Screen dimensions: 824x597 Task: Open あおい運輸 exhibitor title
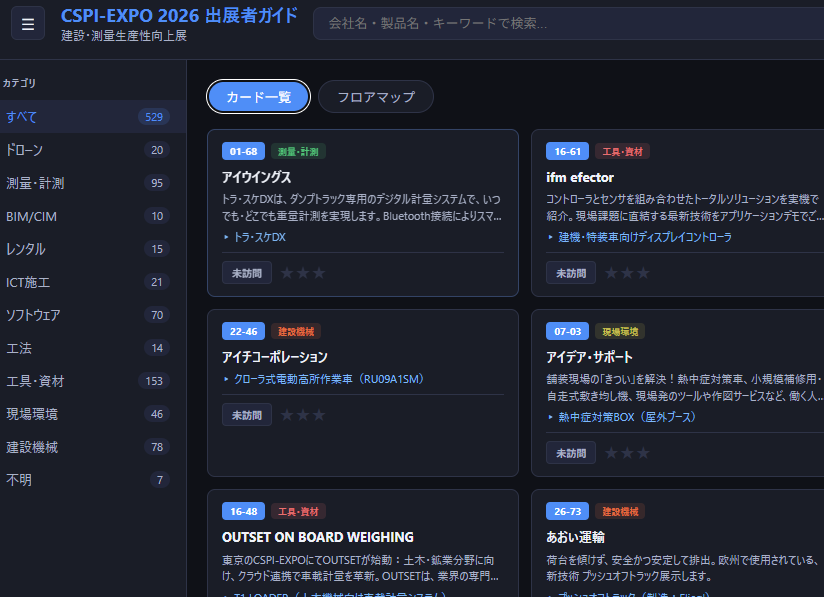pos(575,537)
